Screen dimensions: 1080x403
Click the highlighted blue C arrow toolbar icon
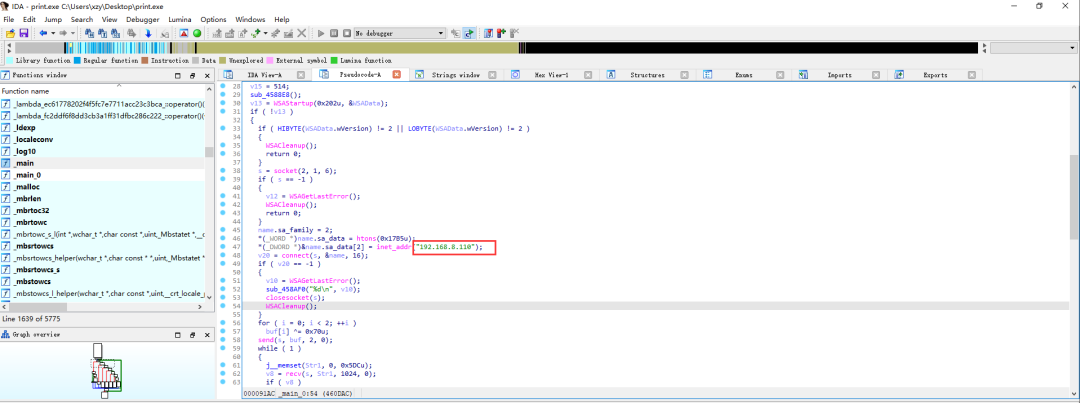468,33
